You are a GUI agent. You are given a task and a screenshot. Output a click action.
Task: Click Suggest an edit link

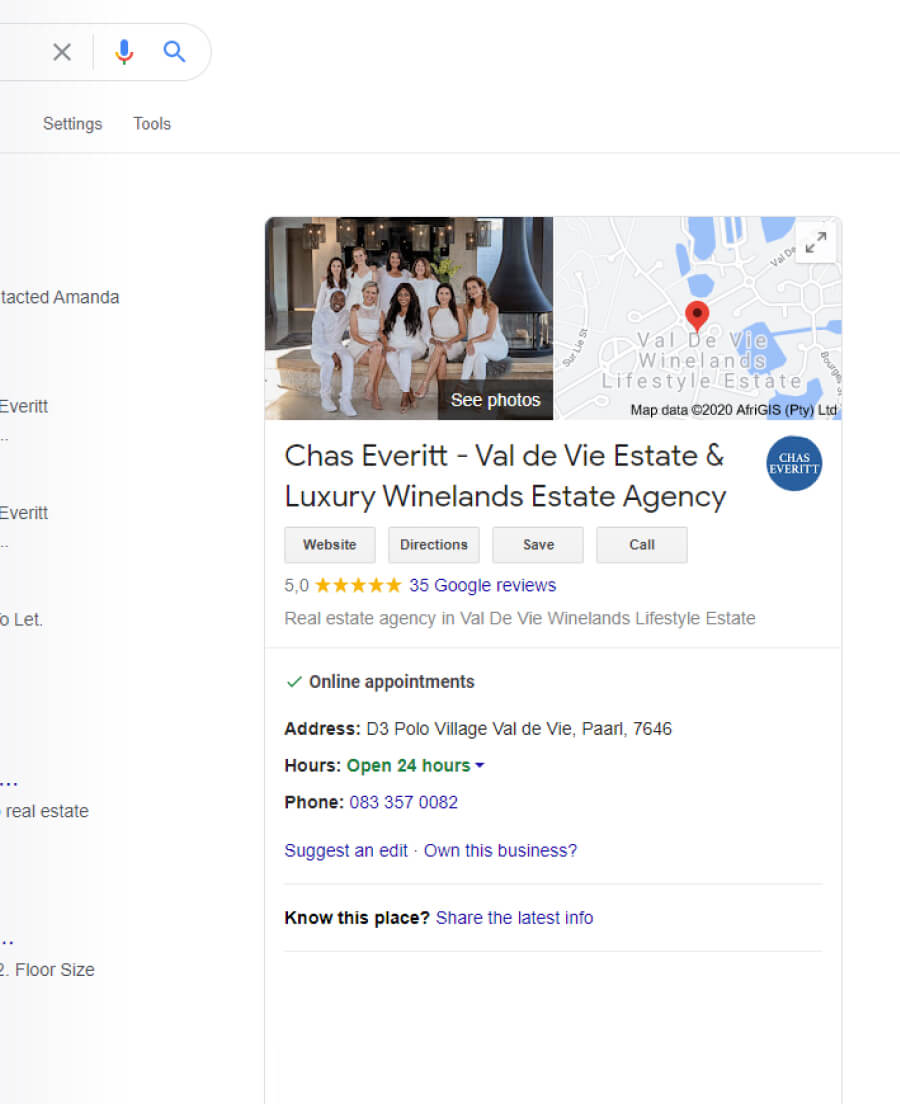pyautogui.click(x=346, y=851)
